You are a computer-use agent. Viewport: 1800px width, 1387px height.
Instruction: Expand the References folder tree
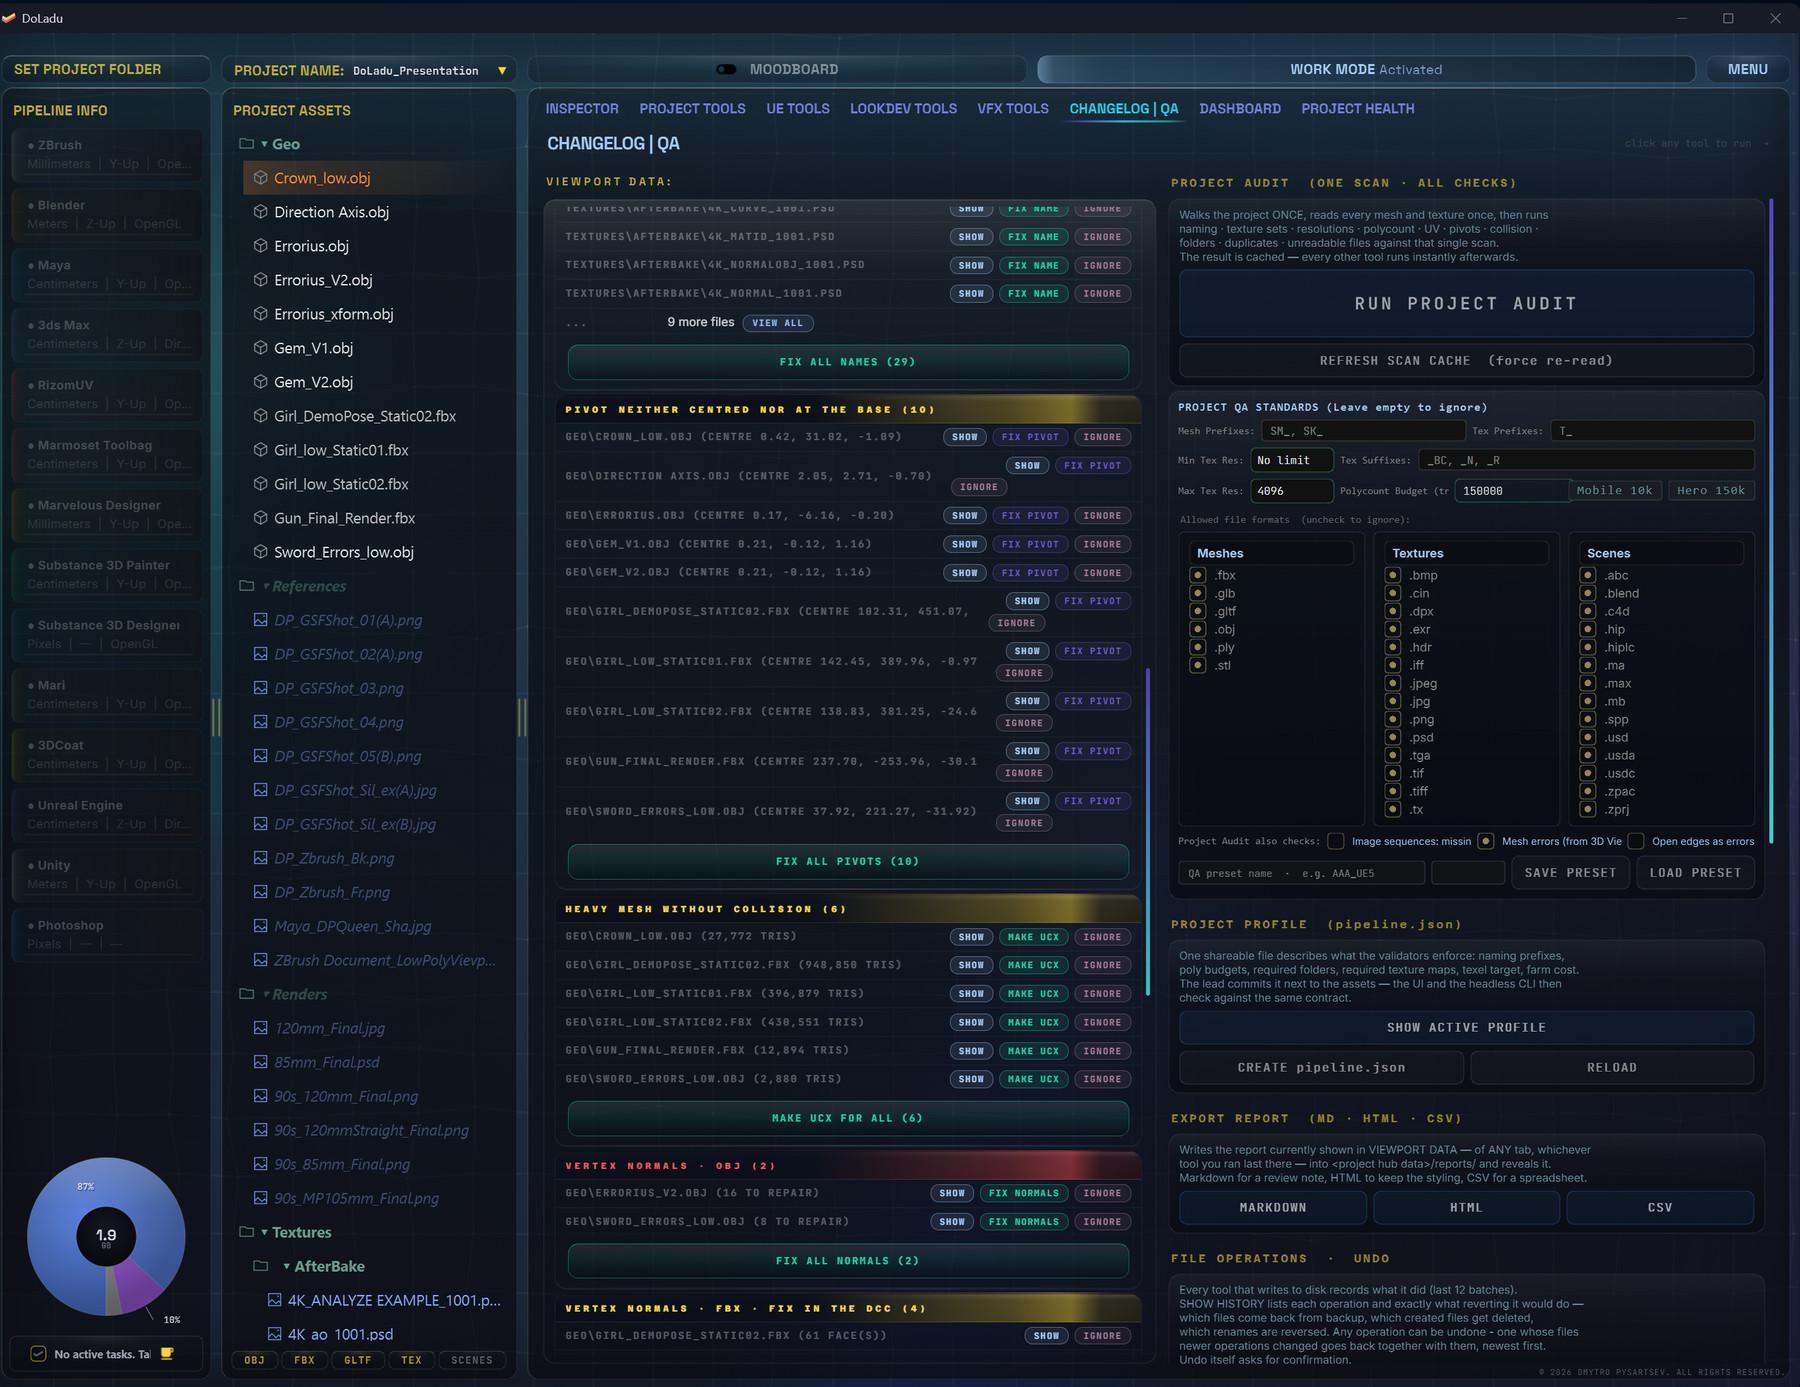pos(266,586)
